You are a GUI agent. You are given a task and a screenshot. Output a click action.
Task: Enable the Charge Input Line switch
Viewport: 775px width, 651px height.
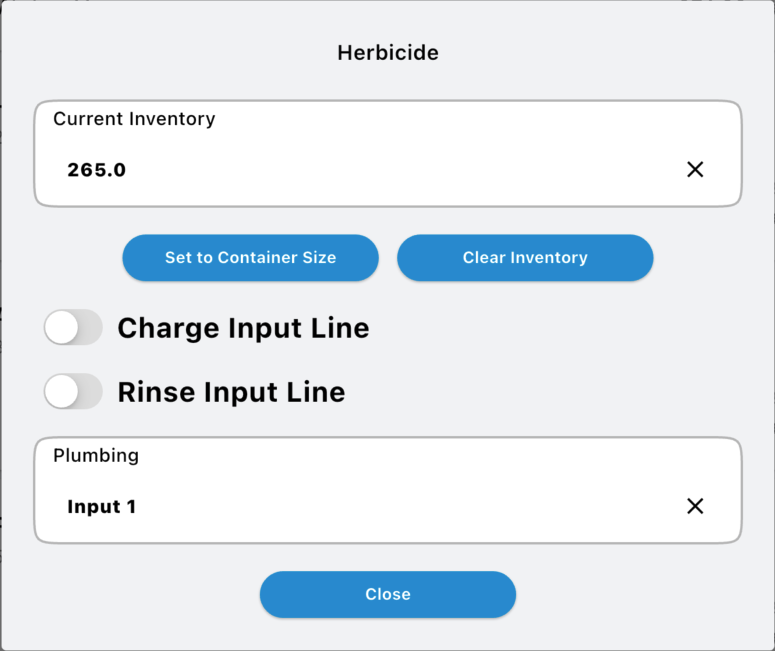click(73, 328)
